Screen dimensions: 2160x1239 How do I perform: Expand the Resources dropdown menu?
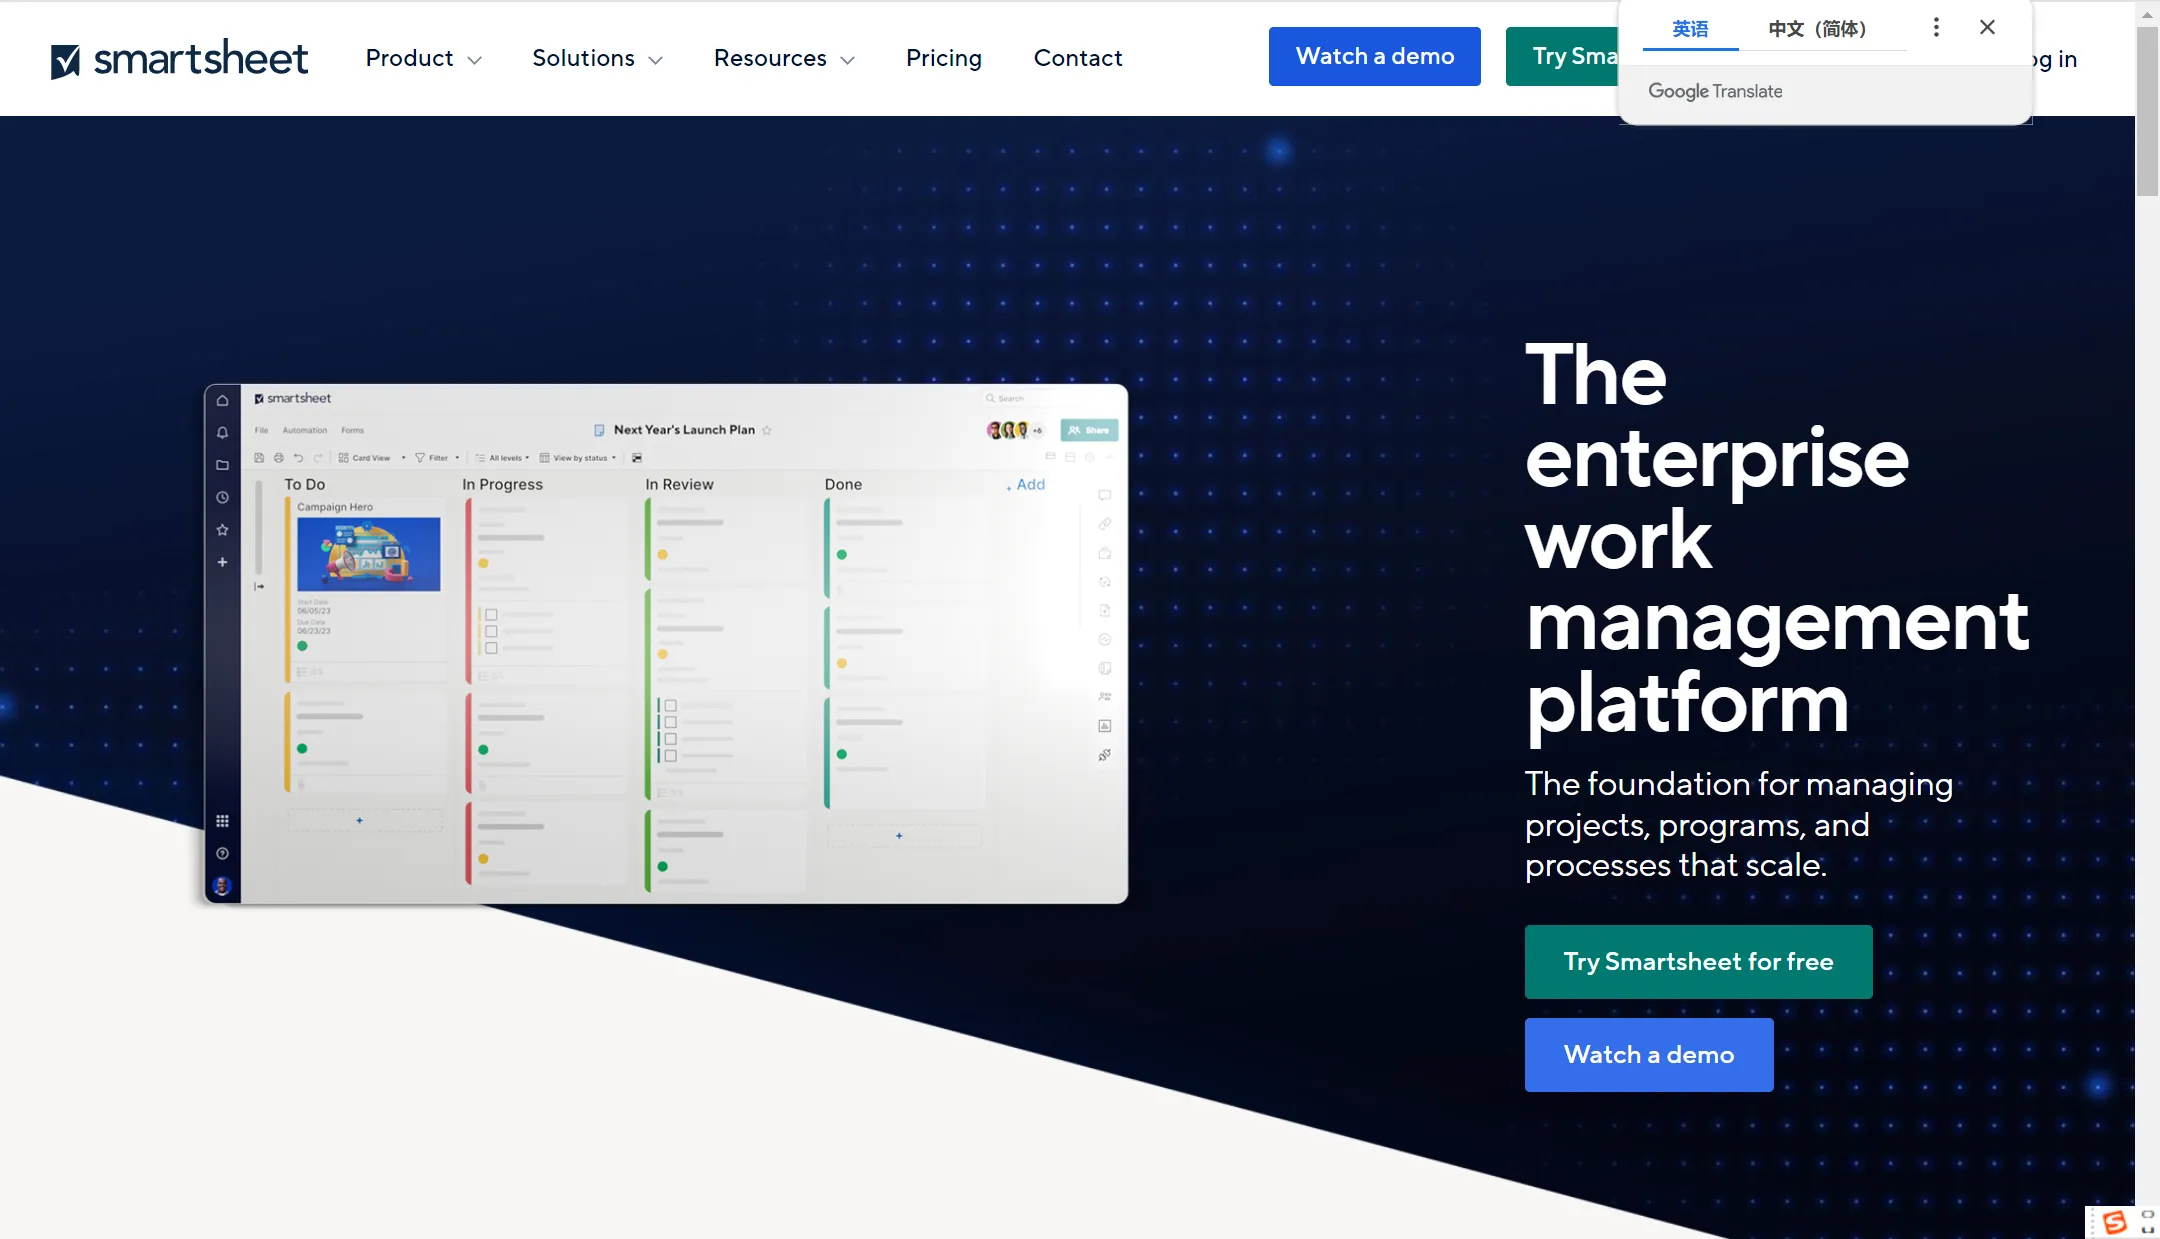(x=782, y=56)
